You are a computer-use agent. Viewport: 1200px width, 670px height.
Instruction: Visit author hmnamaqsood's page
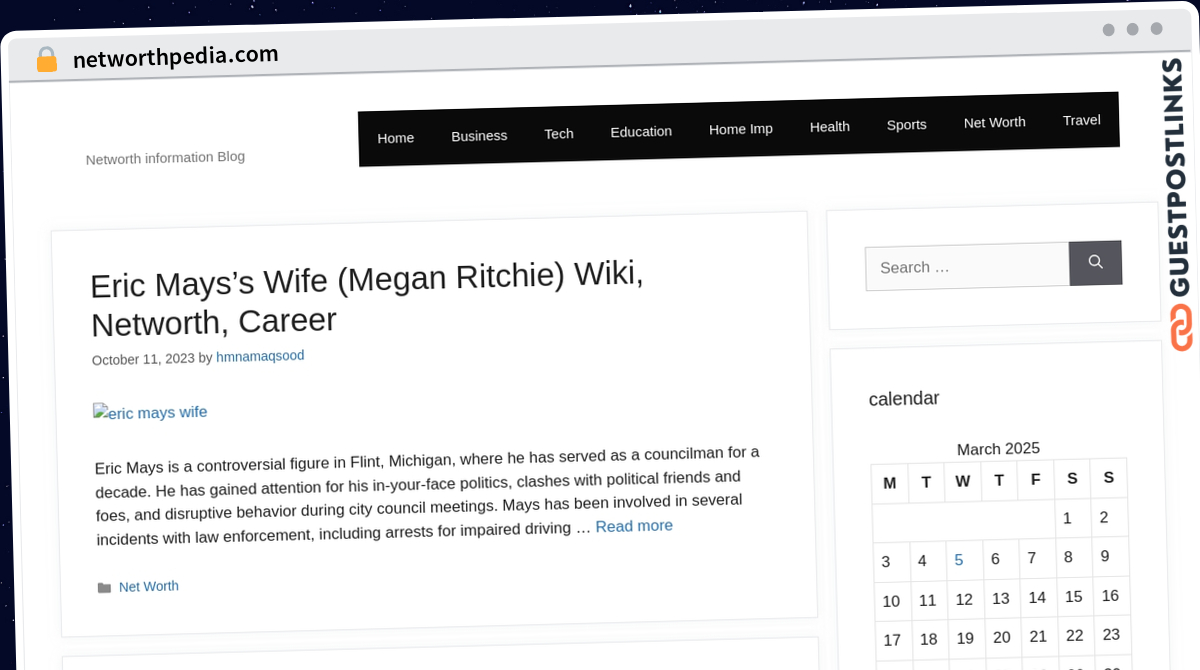[x=260, y=356]
